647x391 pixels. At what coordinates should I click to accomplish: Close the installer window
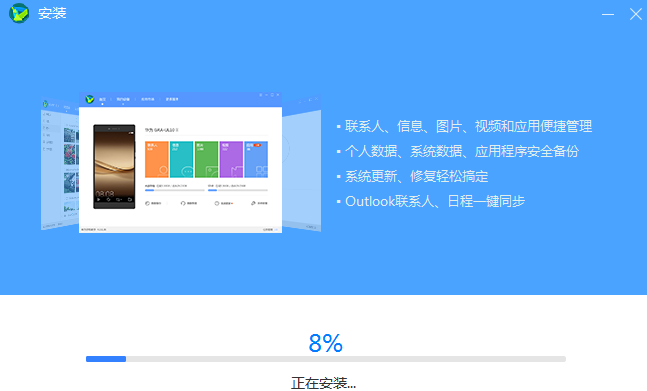point(636,14)
